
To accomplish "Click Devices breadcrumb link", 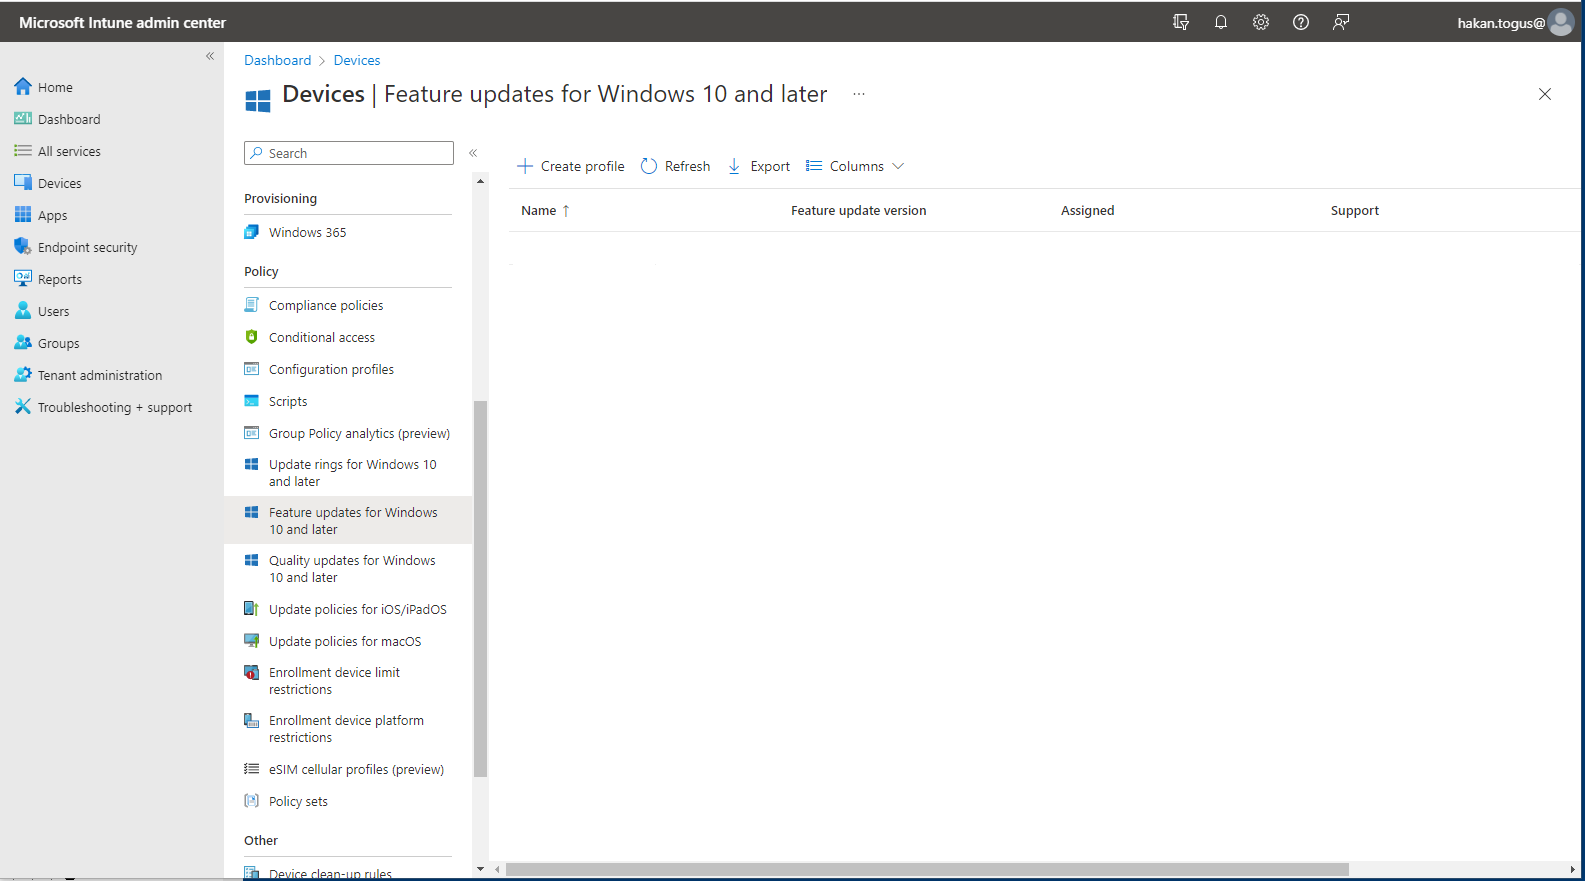I will [x=357, y=60].
